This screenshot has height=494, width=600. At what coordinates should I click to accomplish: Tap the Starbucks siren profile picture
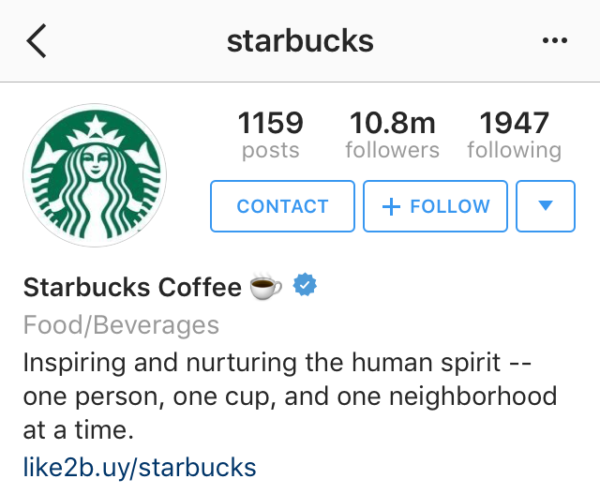coord(95,175)
